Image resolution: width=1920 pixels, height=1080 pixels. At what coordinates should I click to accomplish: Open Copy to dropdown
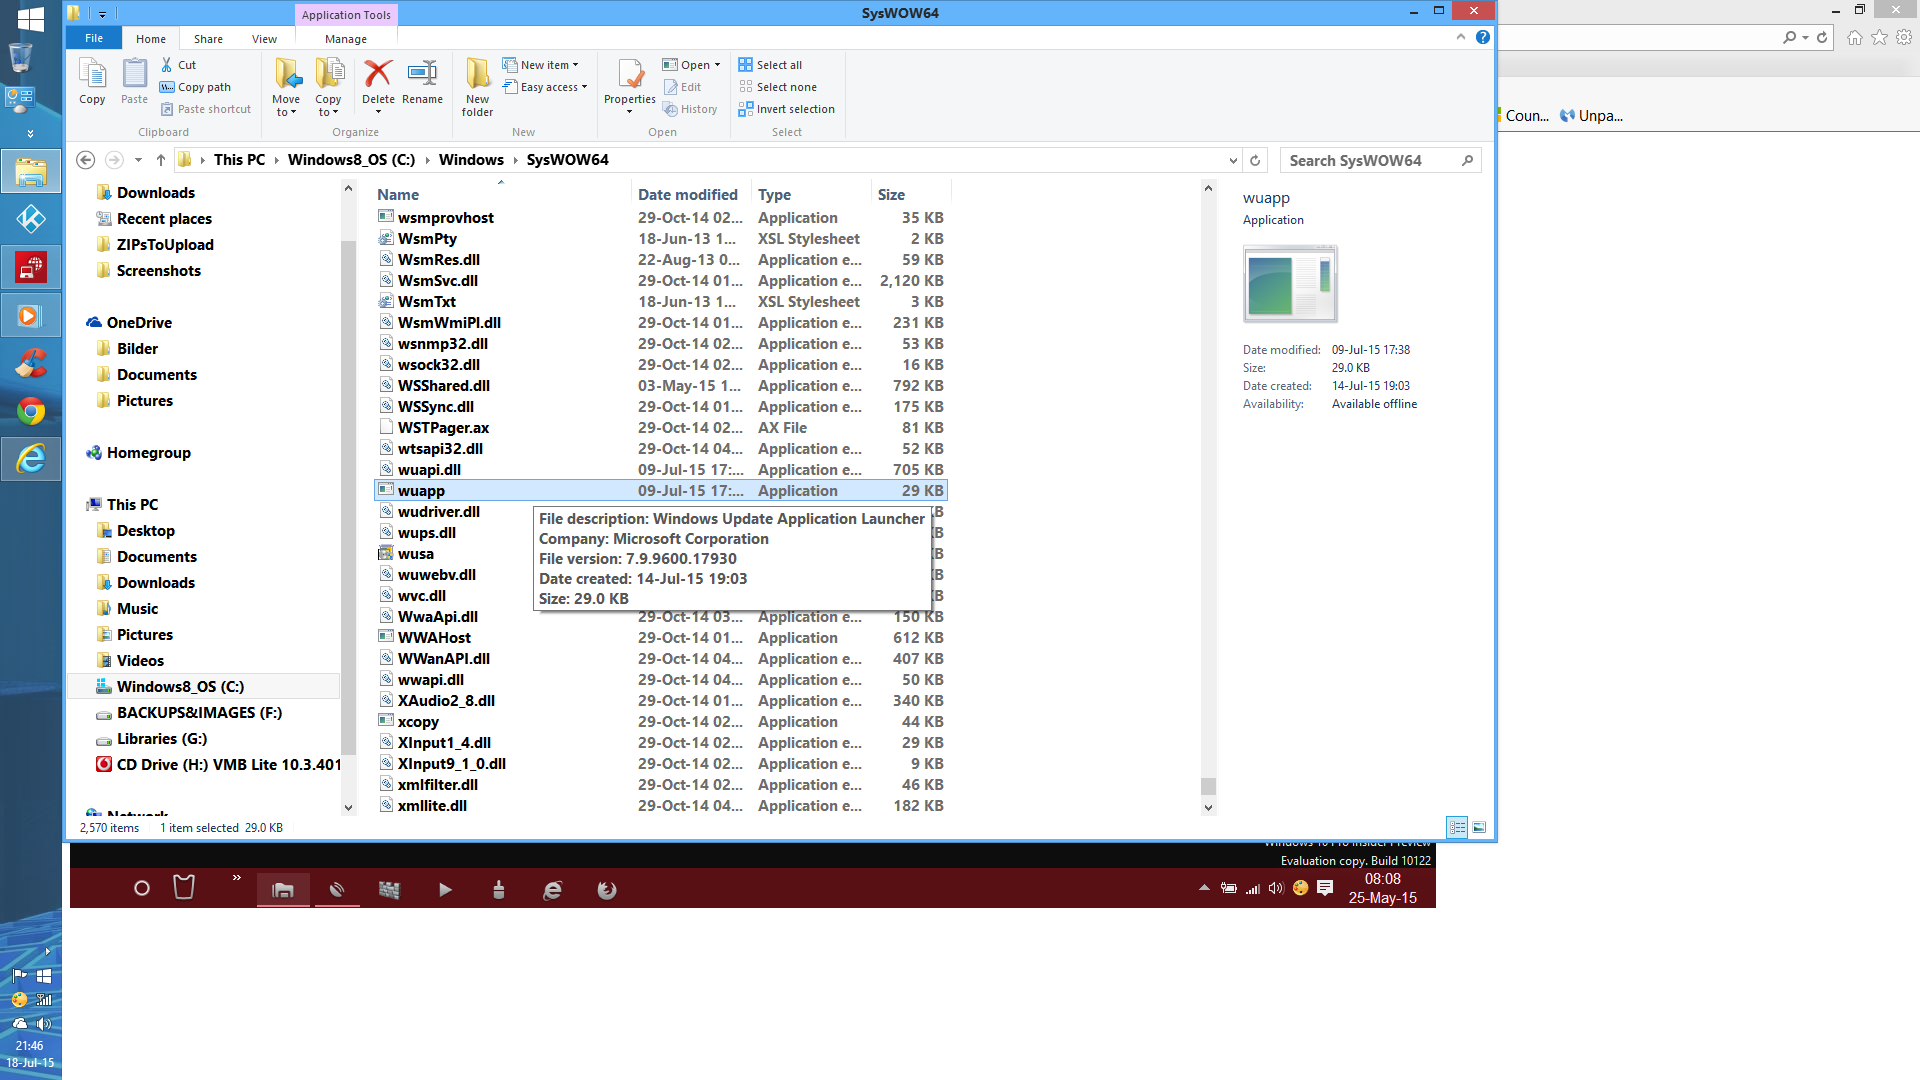[x=328, y=87]
